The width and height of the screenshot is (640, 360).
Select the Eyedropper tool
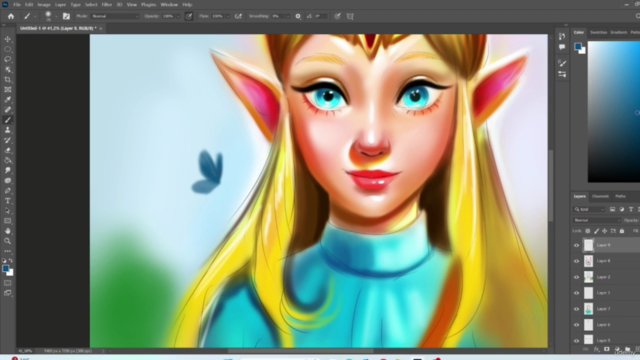[x=8, y=100]
